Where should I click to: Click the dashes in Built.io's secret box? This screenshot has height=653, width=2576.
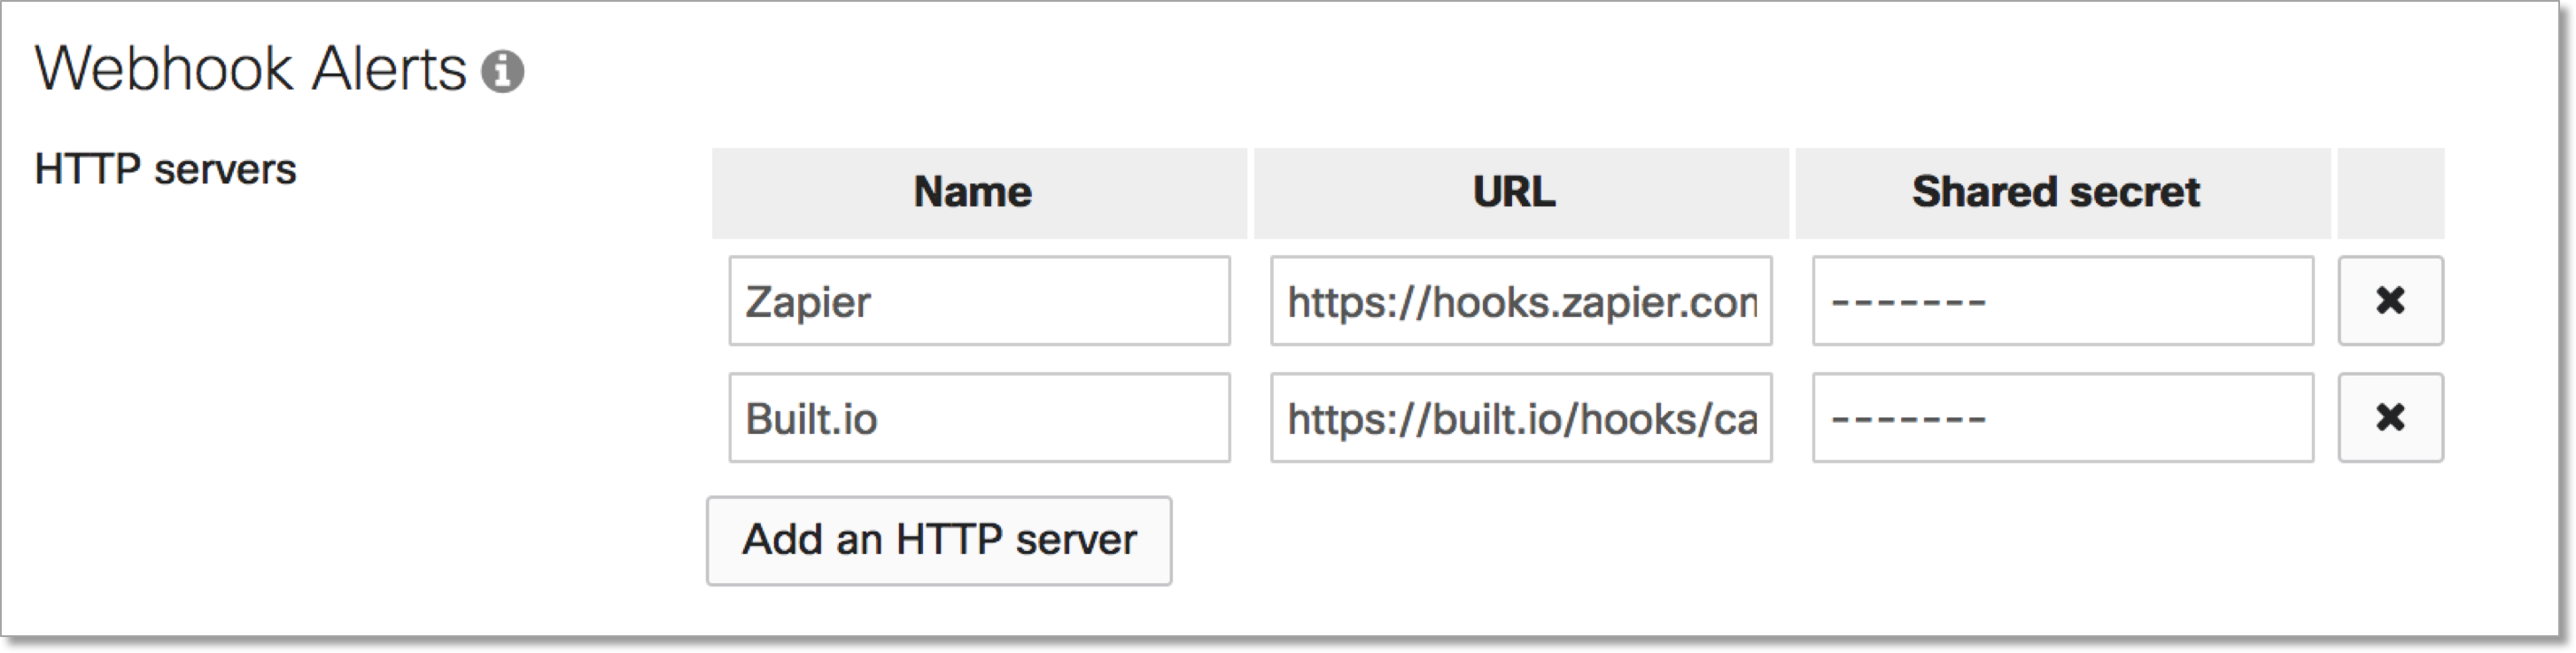click(x=1908, y=419)
